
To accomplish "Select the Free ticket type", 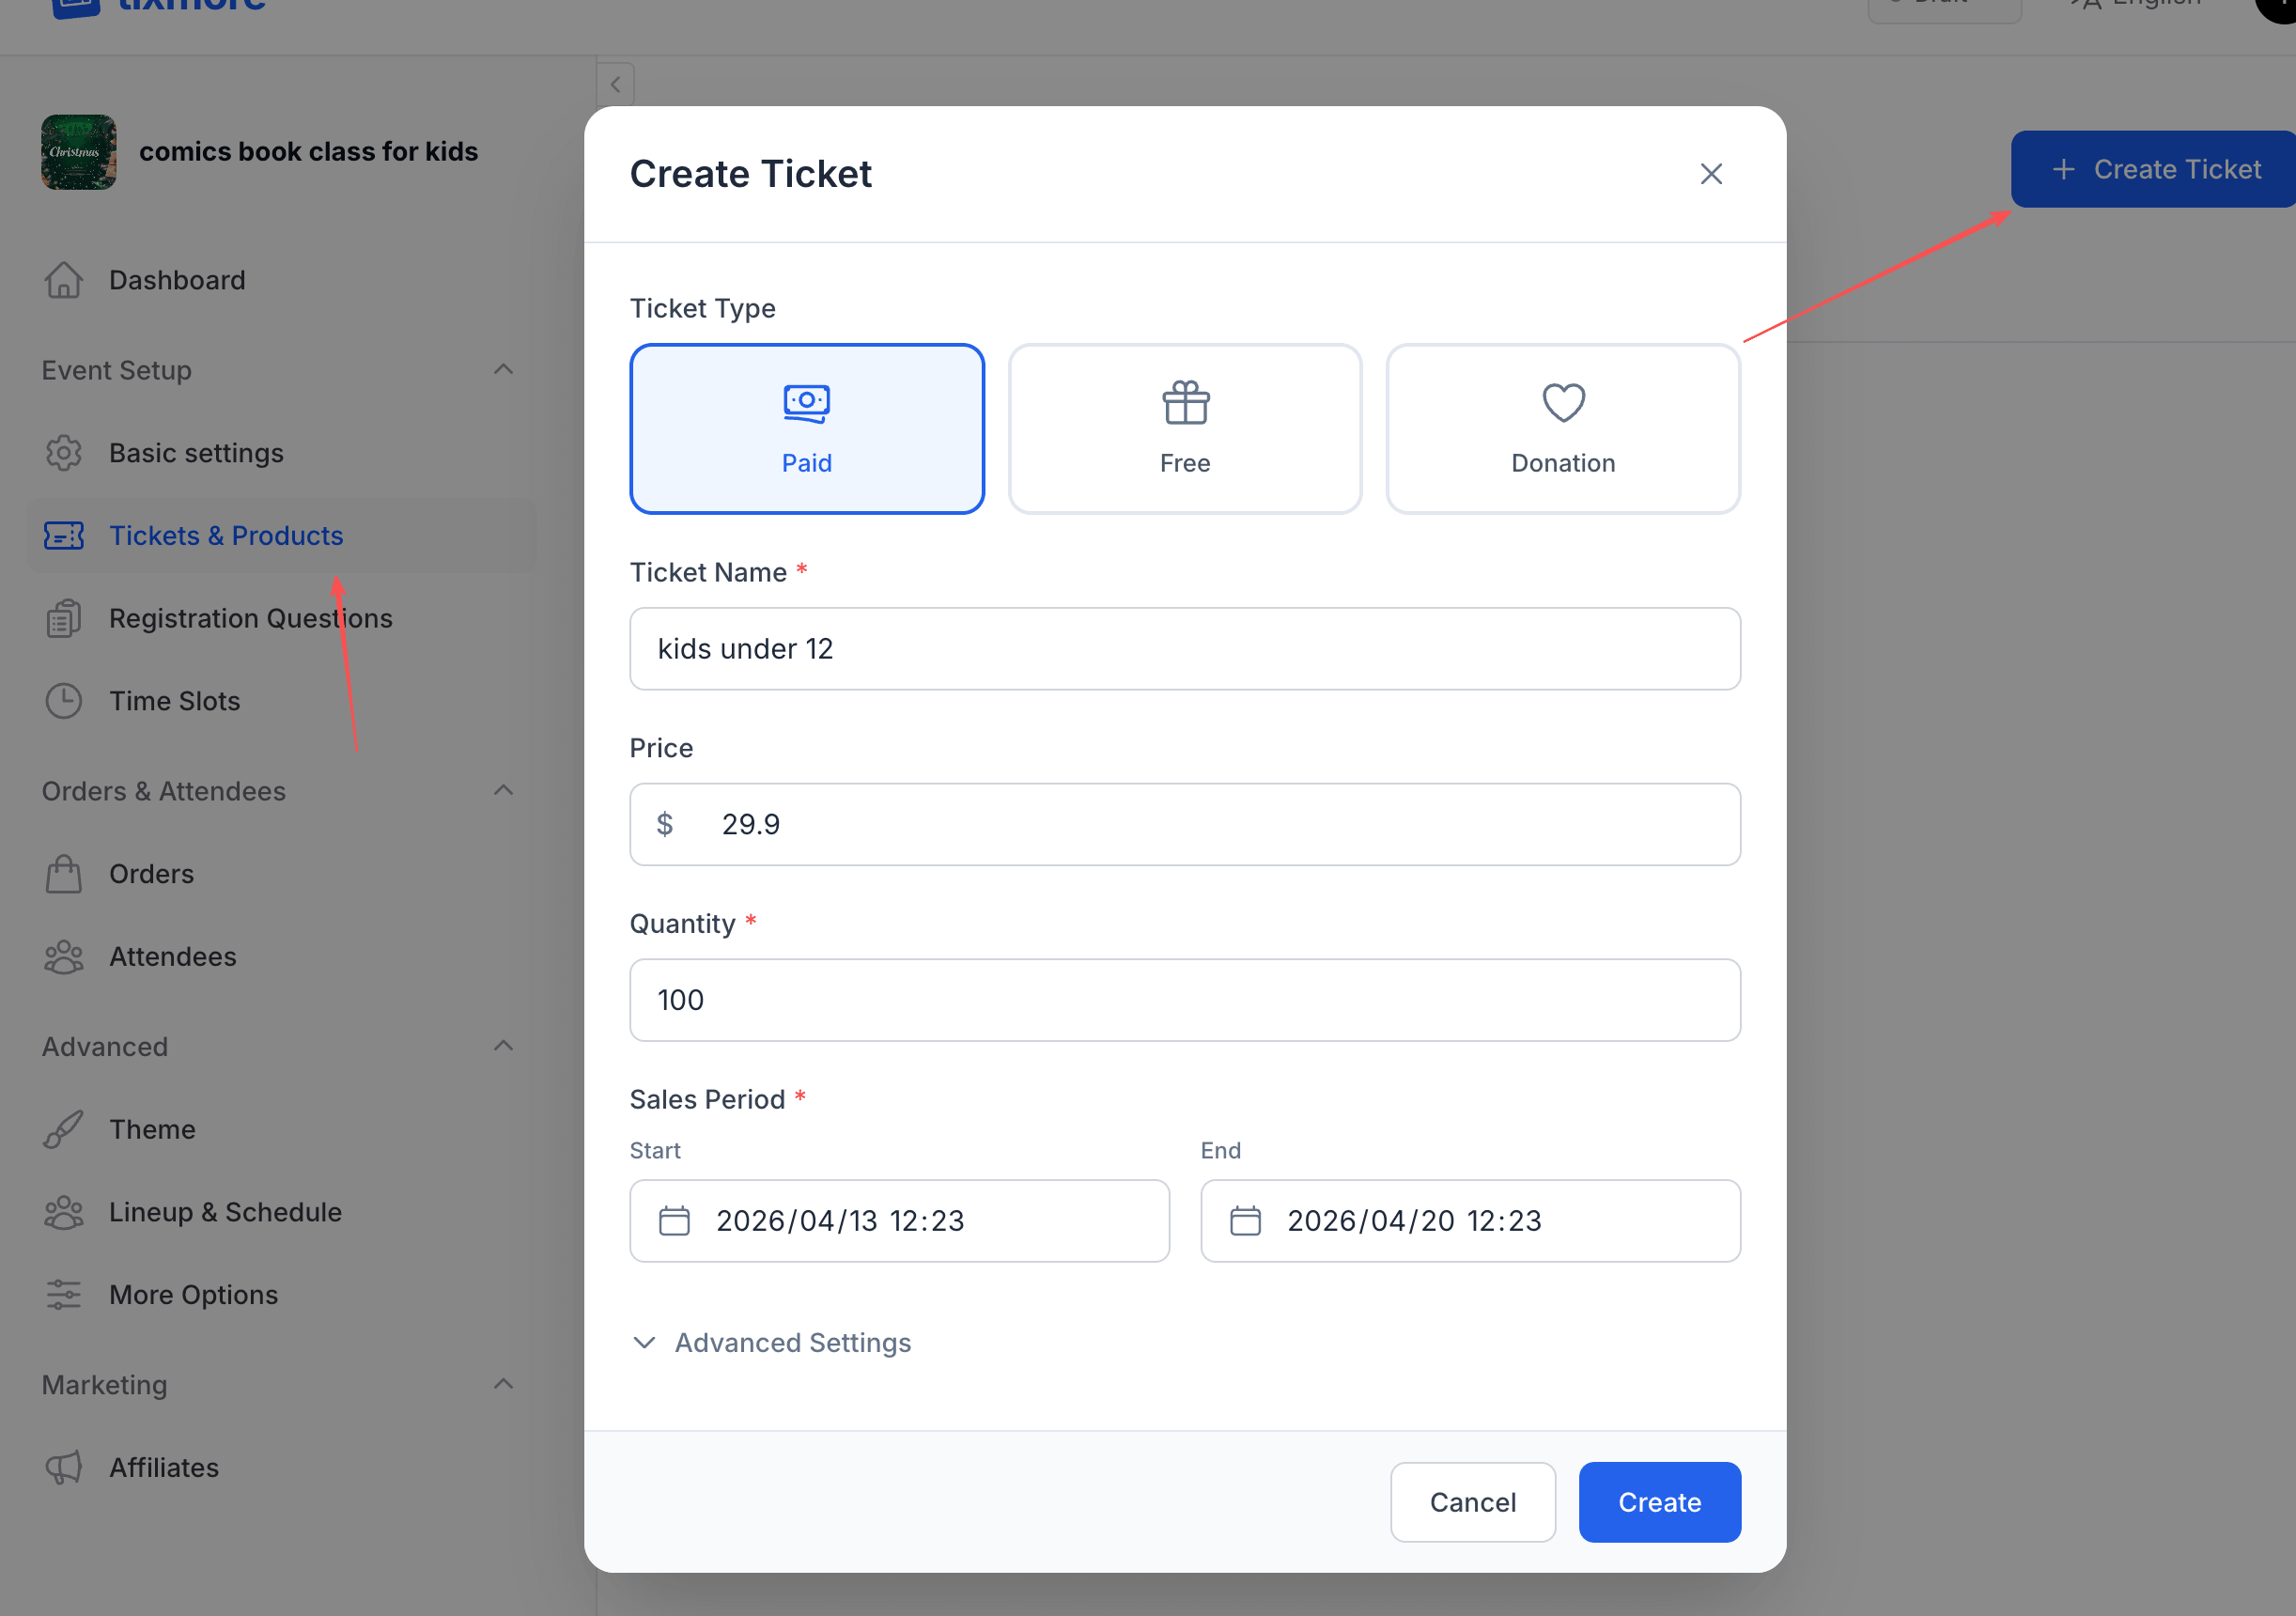I will click(x=1185, y=428).
